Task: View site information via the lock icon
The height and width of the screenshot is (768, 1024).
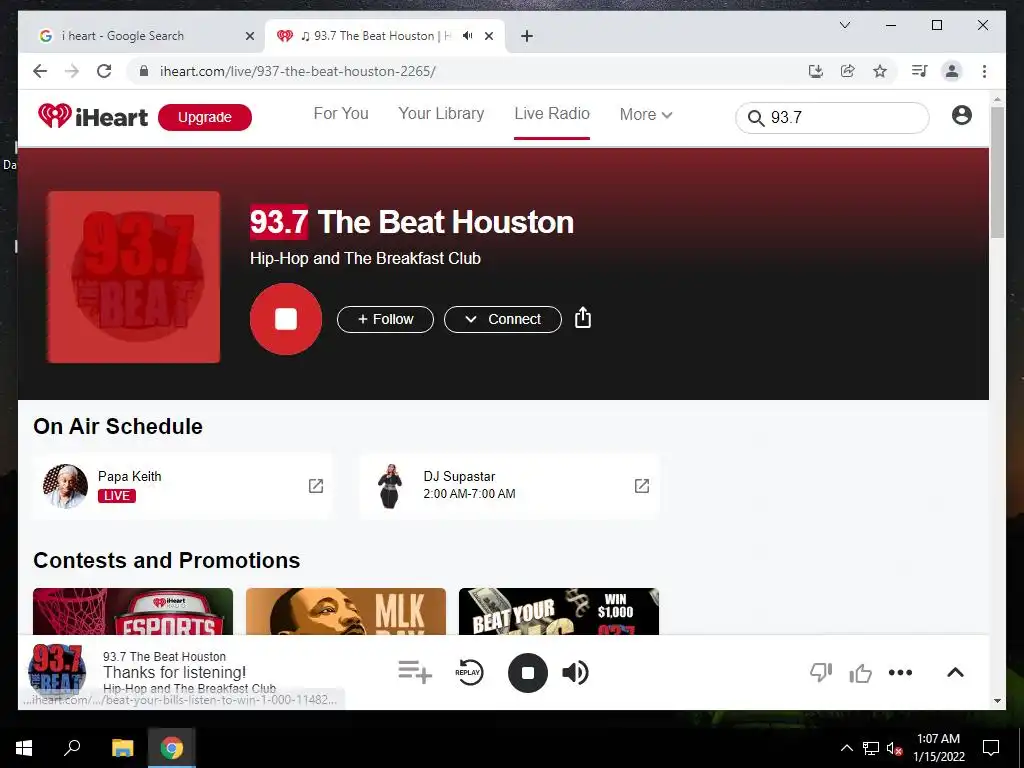Action: pos(144,71)
